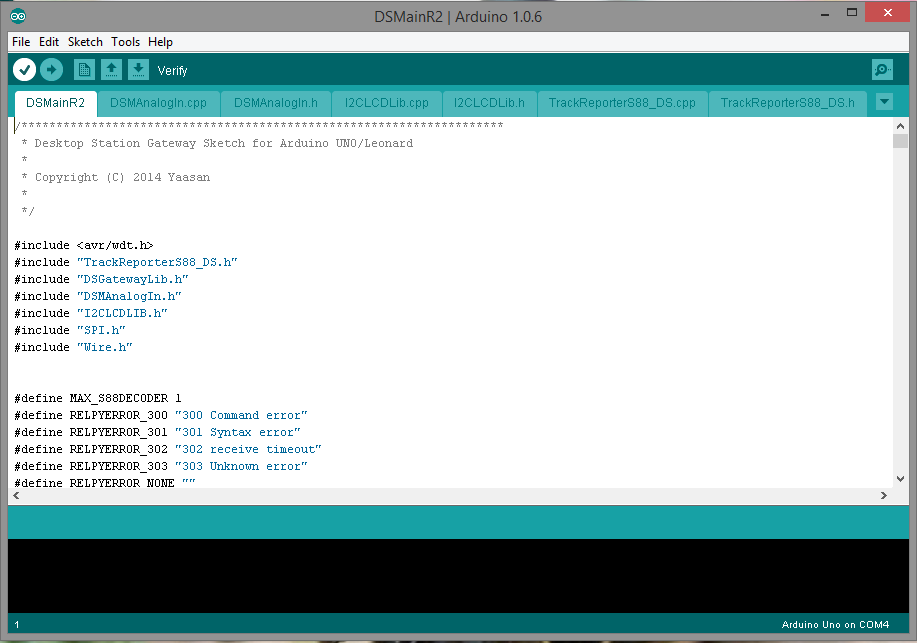Open the Help menu
The height and width of the screenshot is (643, 917).
[160, 42]
